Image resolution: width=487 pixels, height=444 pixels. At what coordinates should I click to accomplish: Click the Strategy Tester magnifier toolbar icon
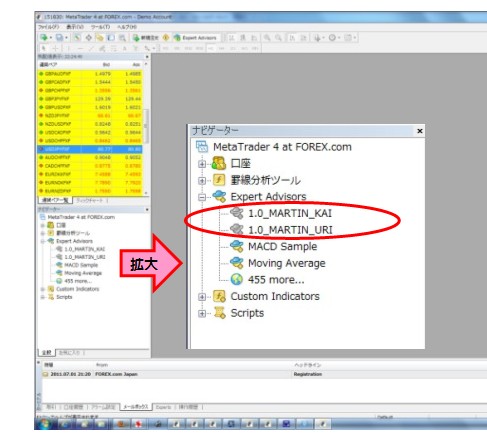[x=122, y=38]
